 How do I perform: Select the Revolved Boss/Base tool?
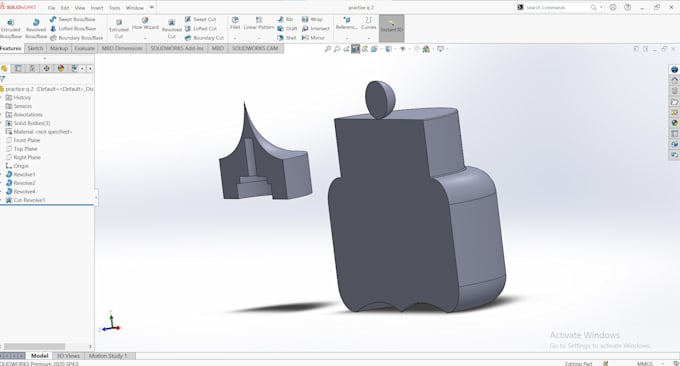click(36, 29)
